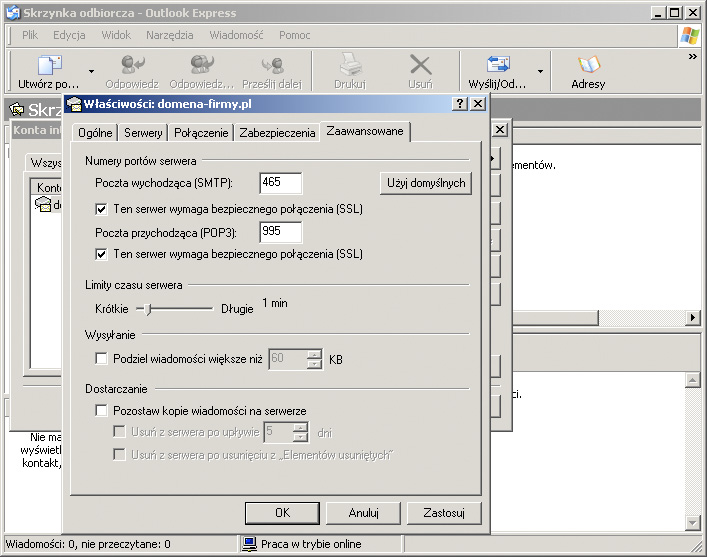Open the Narzędzia menu

pos(170,35)
